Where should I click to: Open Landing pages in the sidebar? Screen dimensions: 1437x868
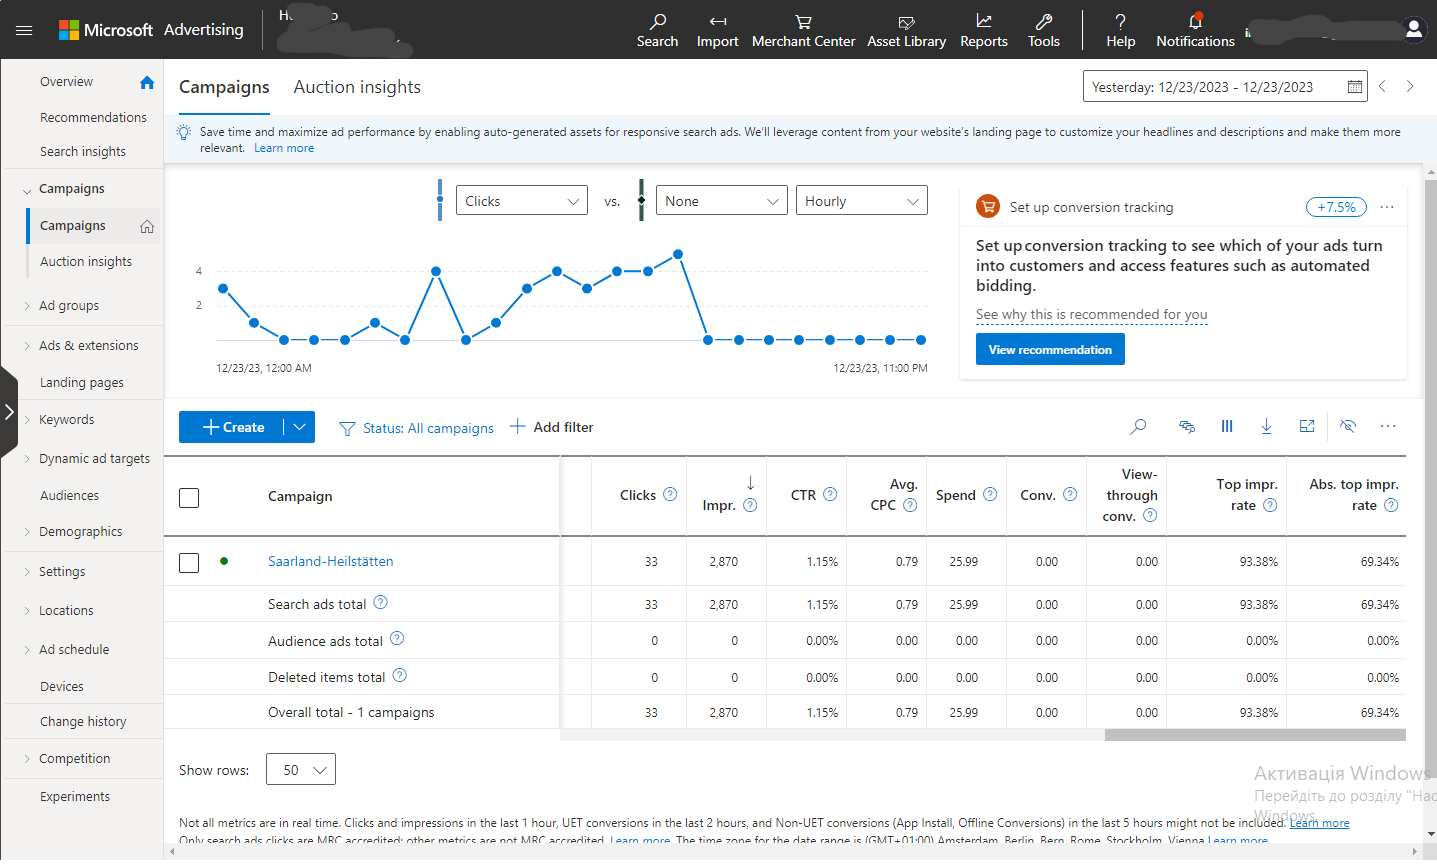(x=82, y=383)
